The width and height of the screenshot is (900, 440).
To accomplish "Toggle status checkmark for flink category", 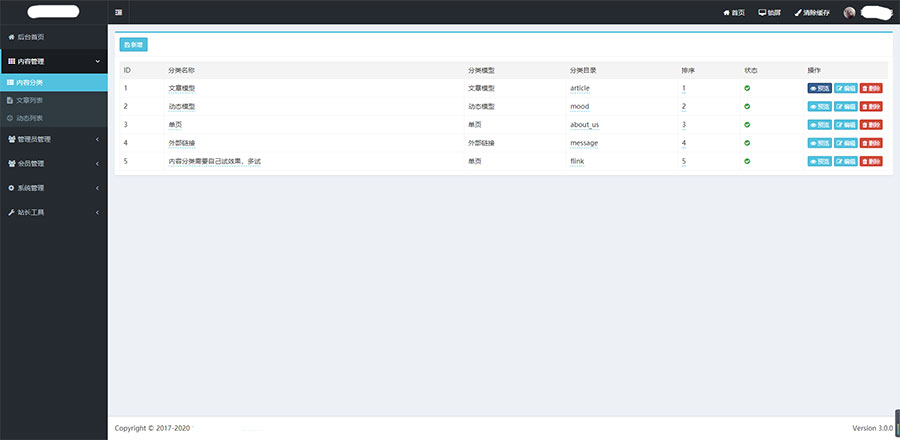I will [x=747, y=160].
